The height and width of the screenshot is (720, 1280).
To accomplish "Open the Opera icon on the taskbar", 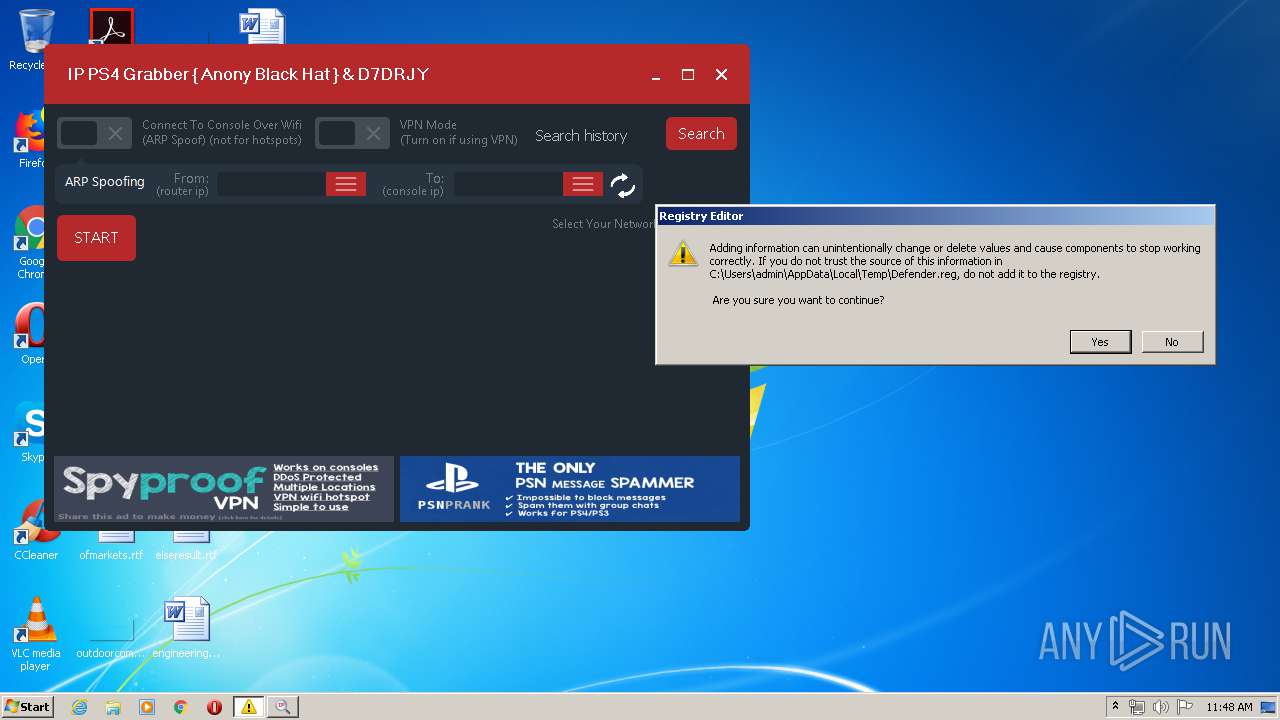I will point(214,707).
